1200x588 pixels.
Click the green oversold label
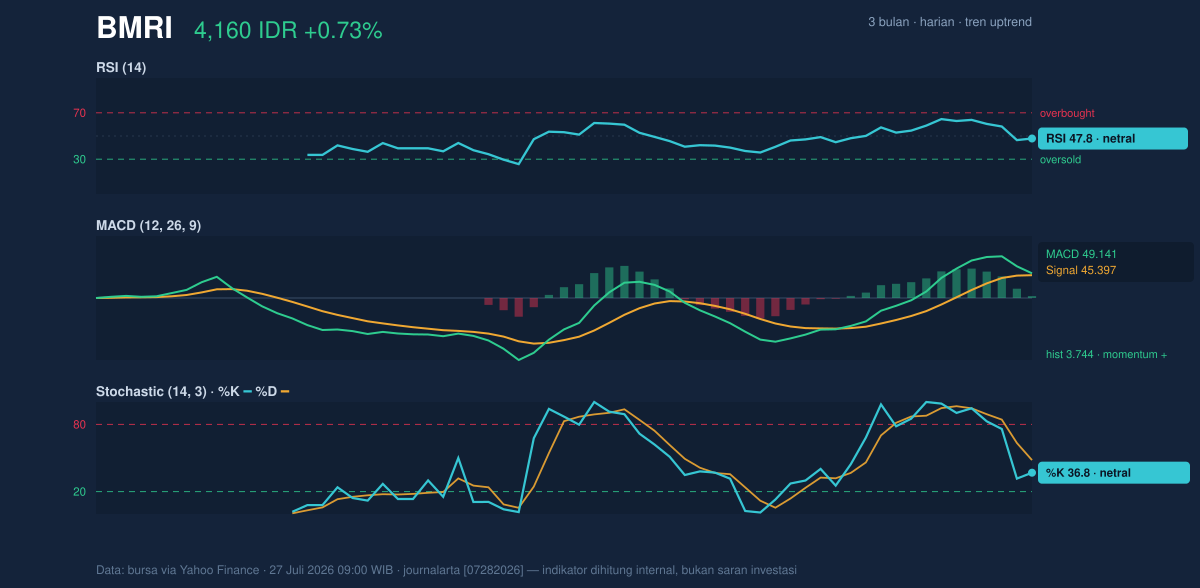point(1060,159)
